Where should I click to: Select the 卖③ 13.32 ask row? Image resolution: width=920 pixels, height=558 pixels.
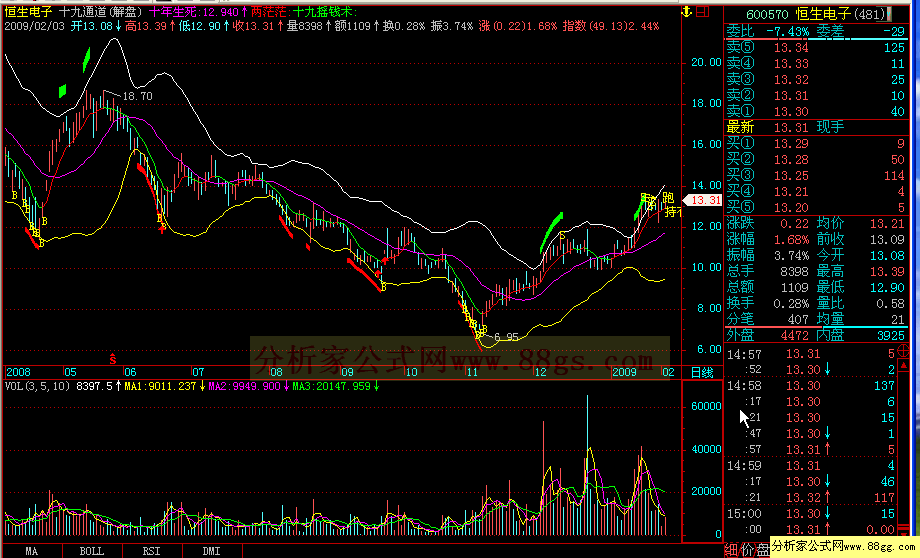coord(816,79)
